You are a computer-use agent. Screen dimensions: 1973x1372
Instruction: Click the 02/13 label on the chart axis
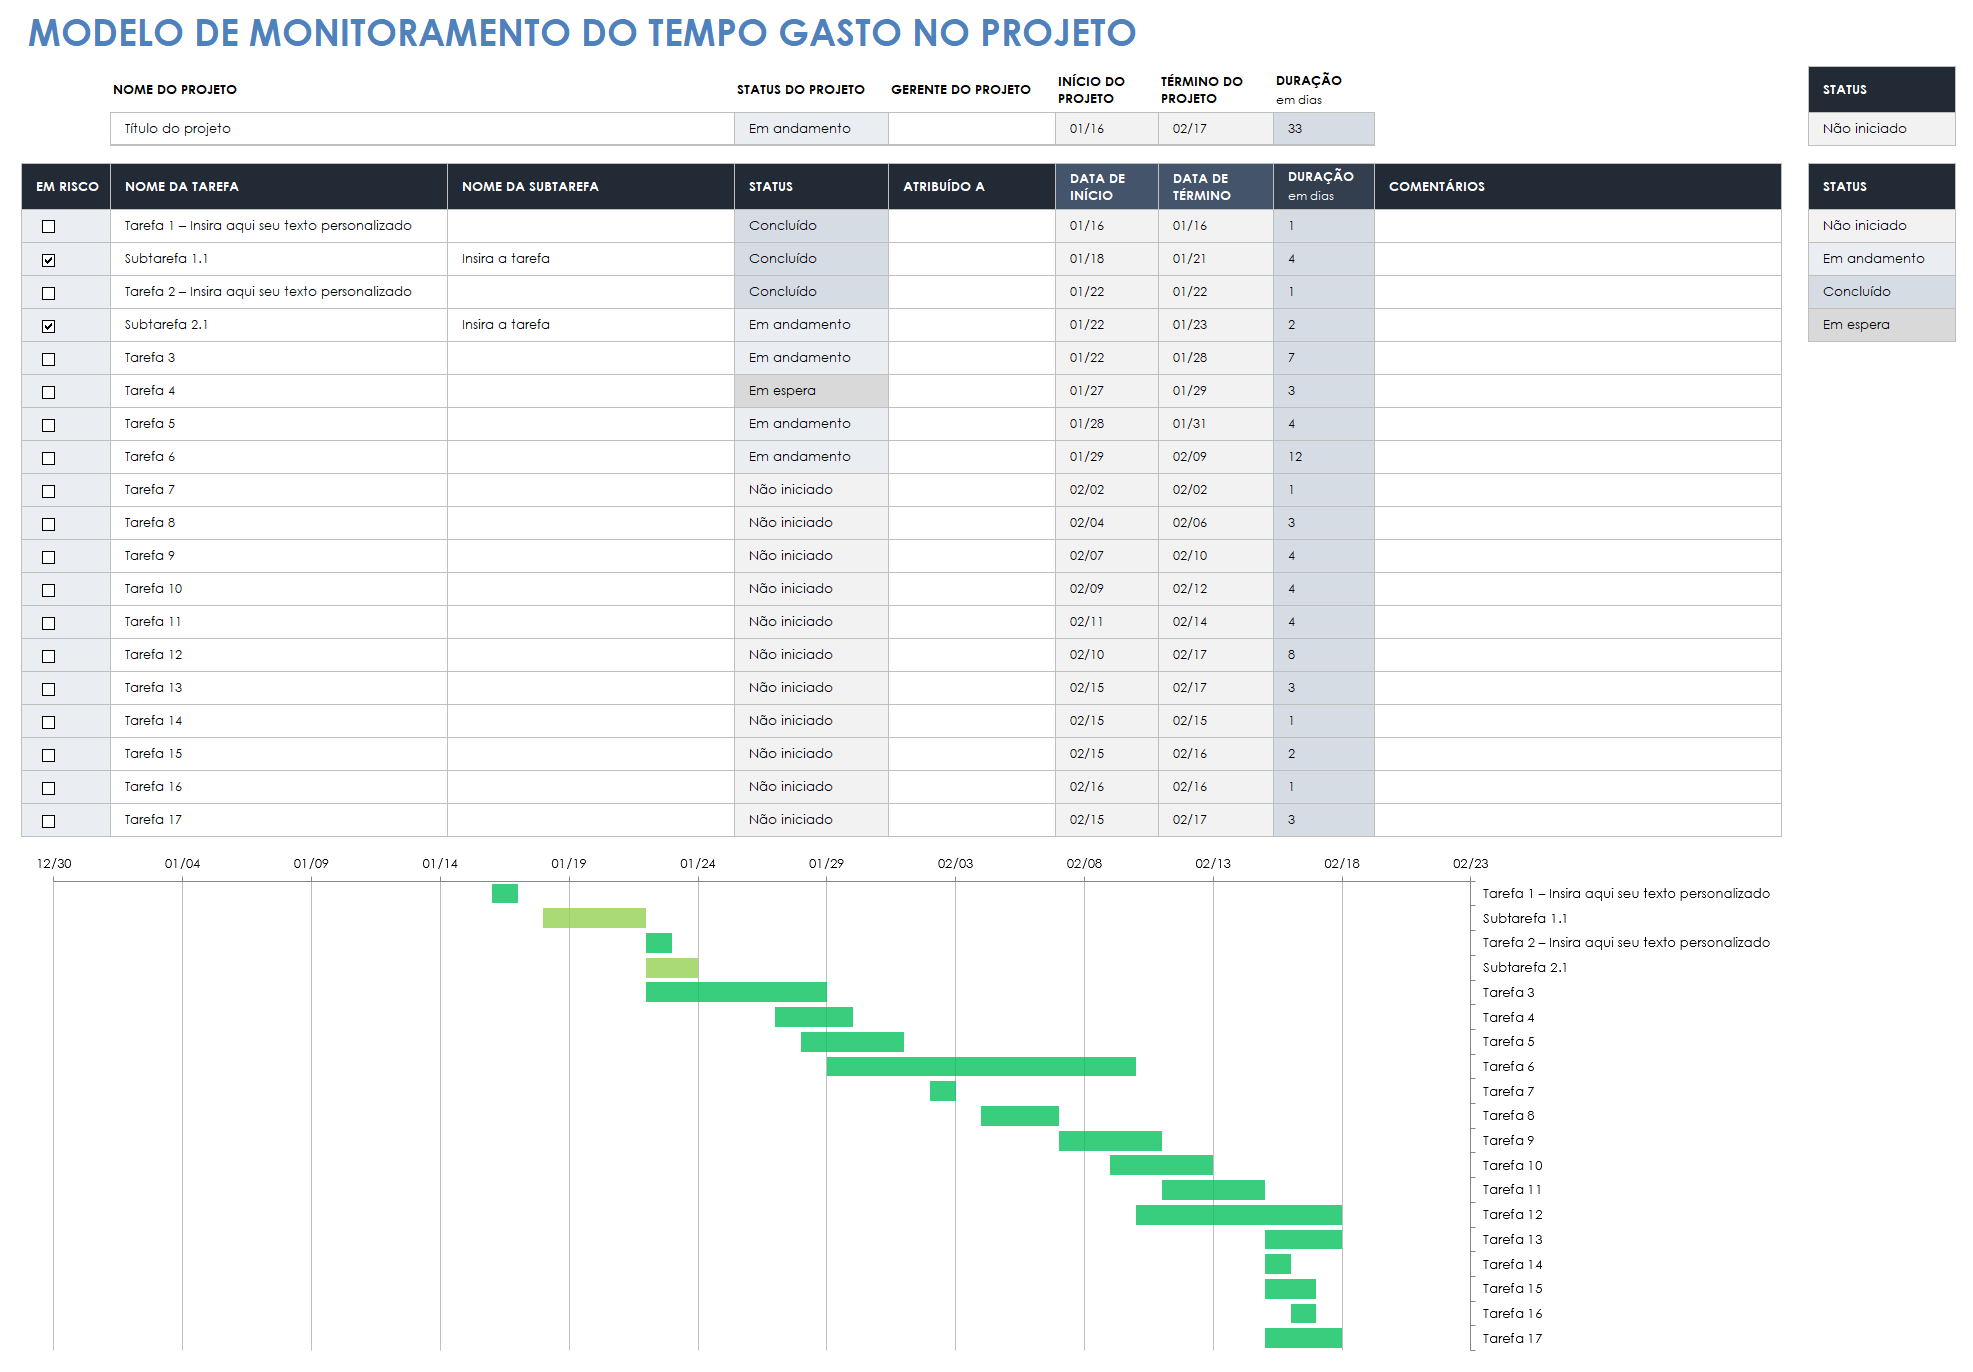[1213, 863]
